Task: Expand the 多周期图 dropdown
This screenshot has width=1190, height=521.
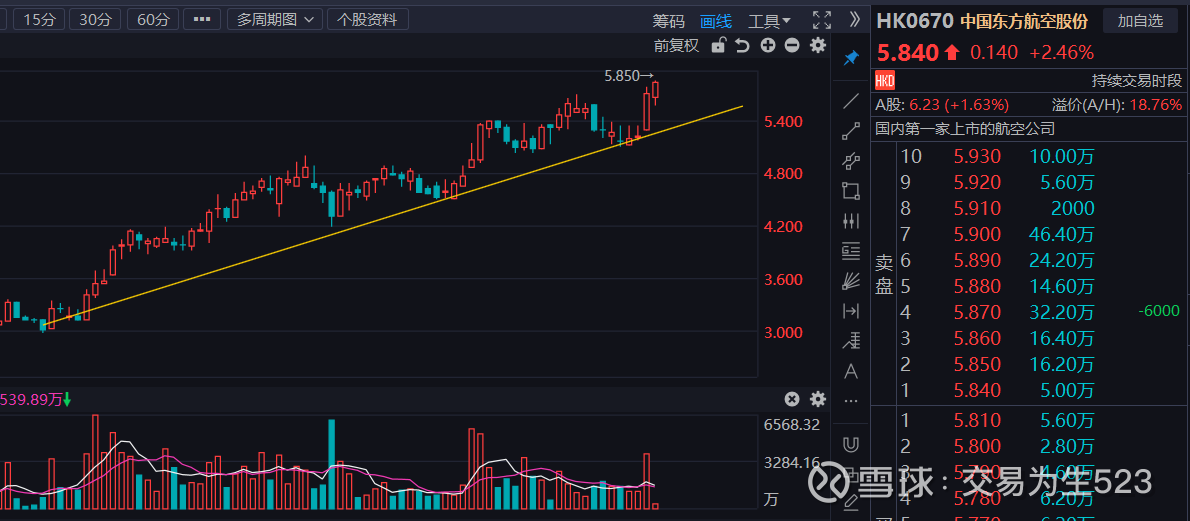Action: (274, 20)
